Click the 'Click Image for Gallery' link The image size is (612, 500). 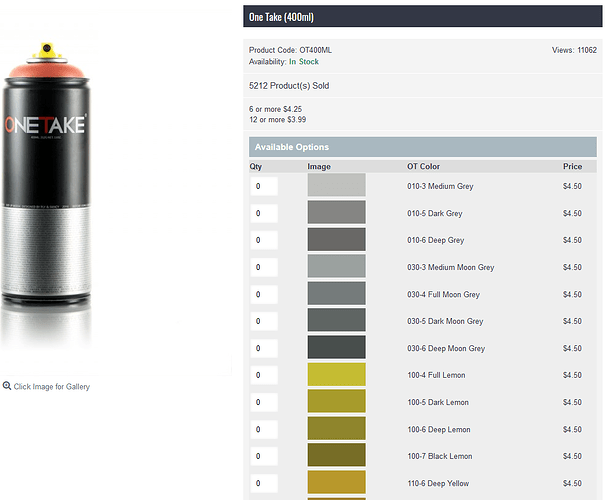(52, 386)
